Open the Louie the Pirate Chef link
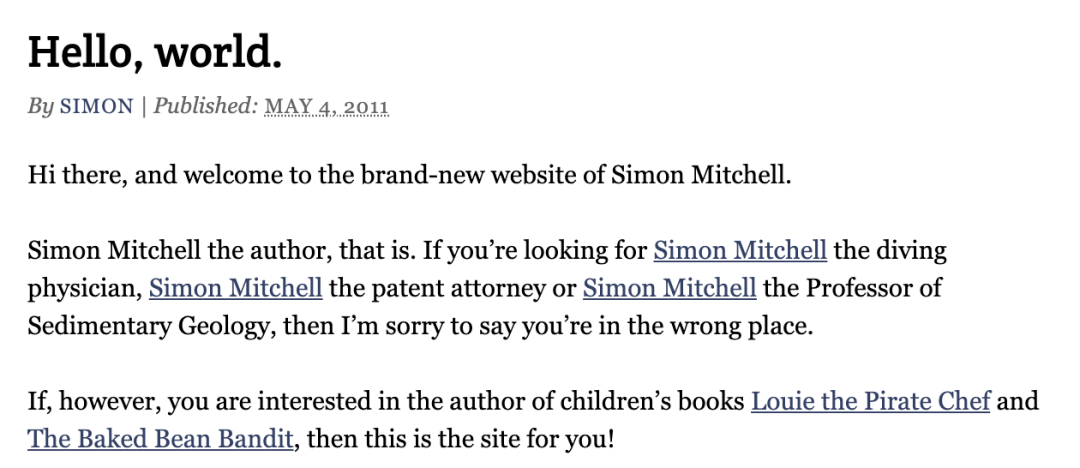This screenshot has width=1080, height=468. (871, 400)
